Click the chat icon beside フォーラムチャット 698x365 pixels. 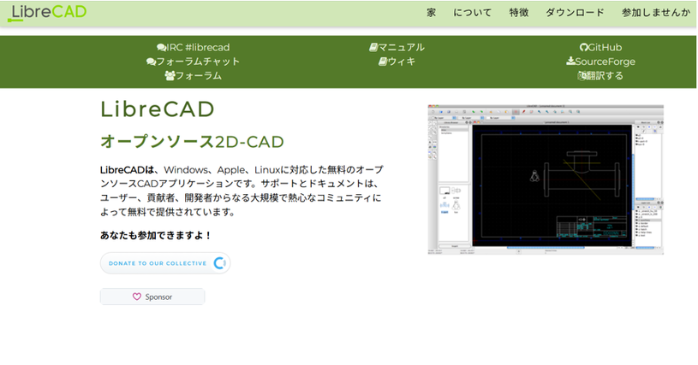pos(151,62)
